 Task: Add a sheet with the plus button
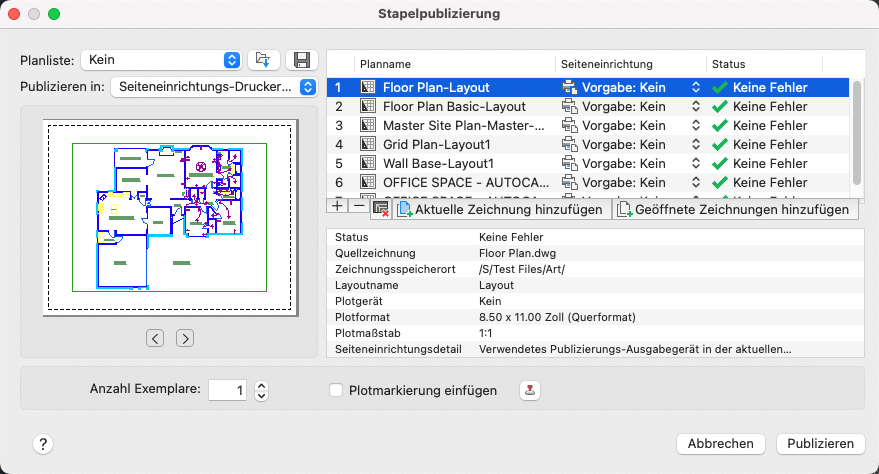coord(337,206)
